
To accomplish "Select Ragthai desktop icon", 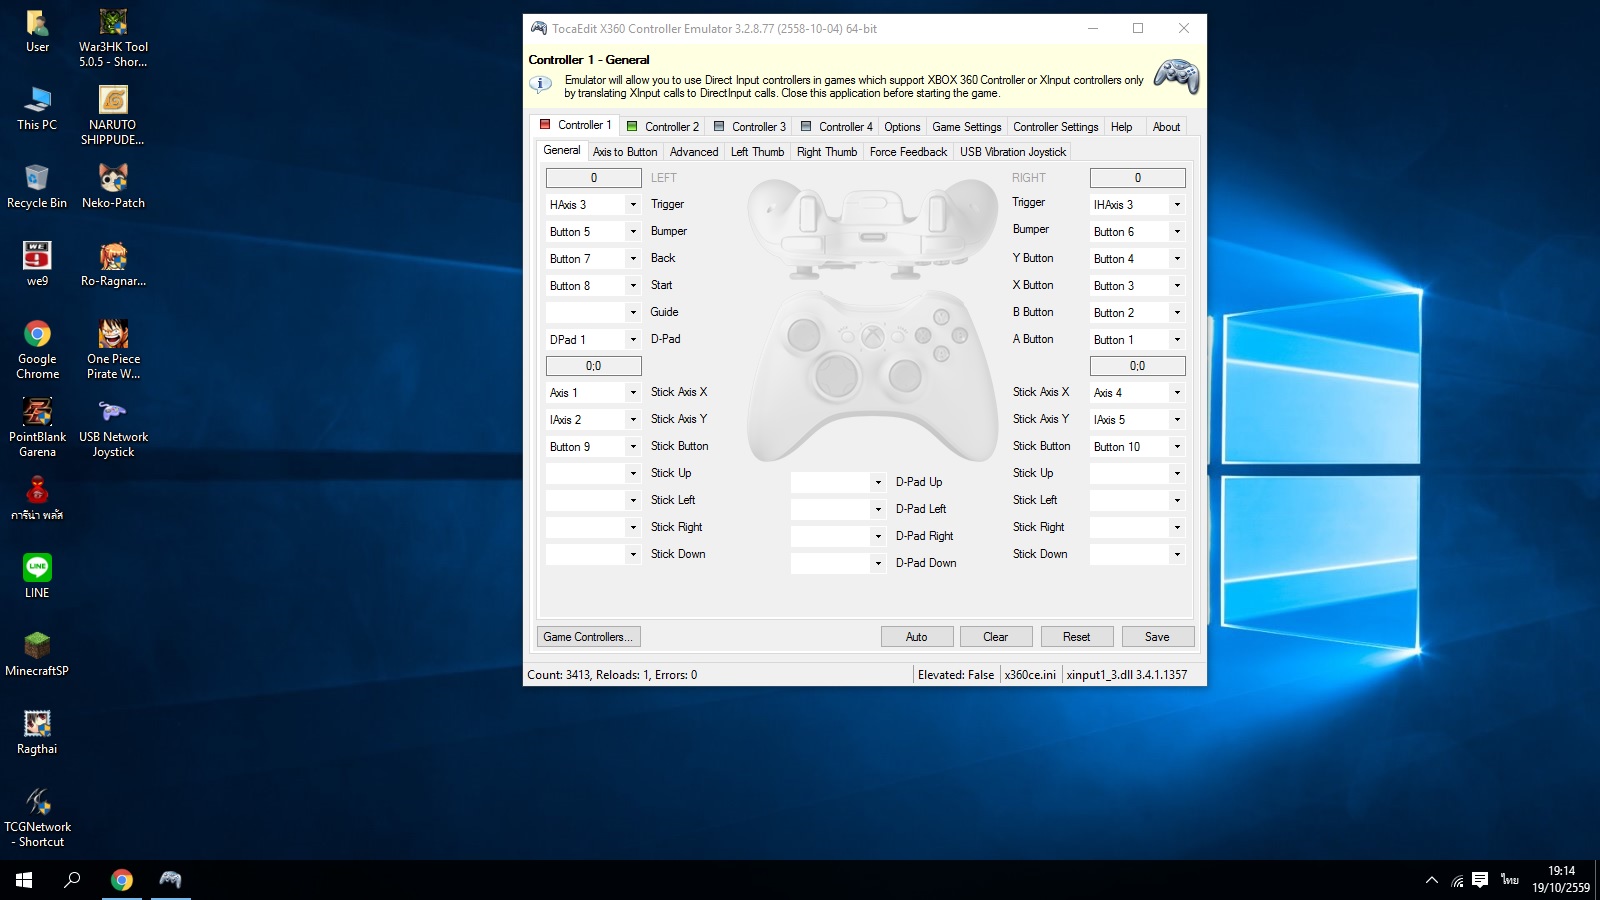I will pos(37,733).
